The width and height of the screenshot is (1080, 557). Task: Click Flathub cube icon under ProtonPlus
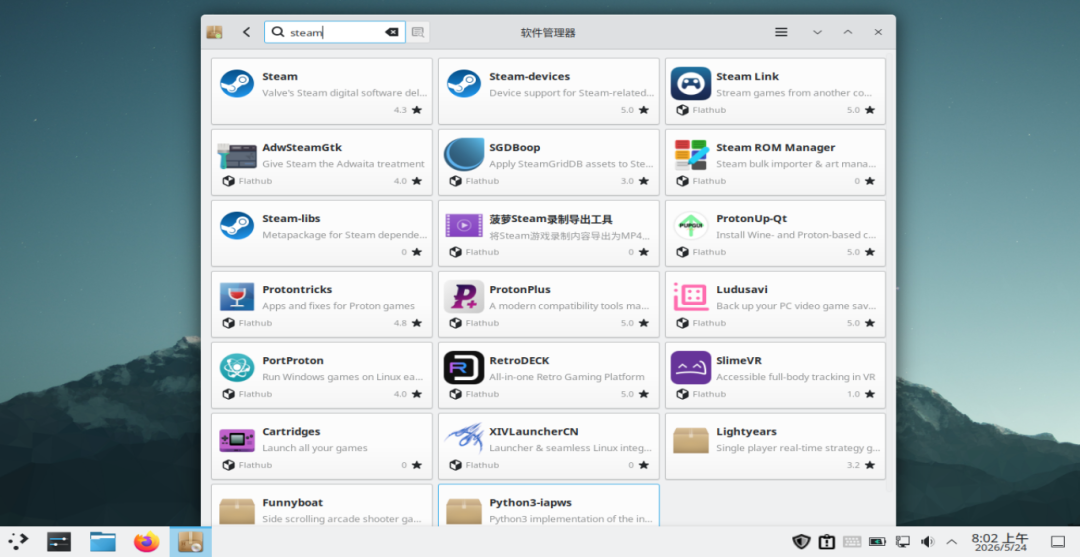(455, 323)
